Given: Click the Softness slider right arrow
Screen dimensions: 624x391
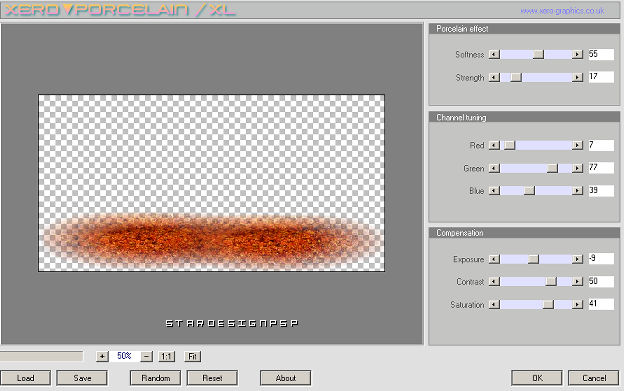Looking at the screenshot, I should click(x=577, y=54).
